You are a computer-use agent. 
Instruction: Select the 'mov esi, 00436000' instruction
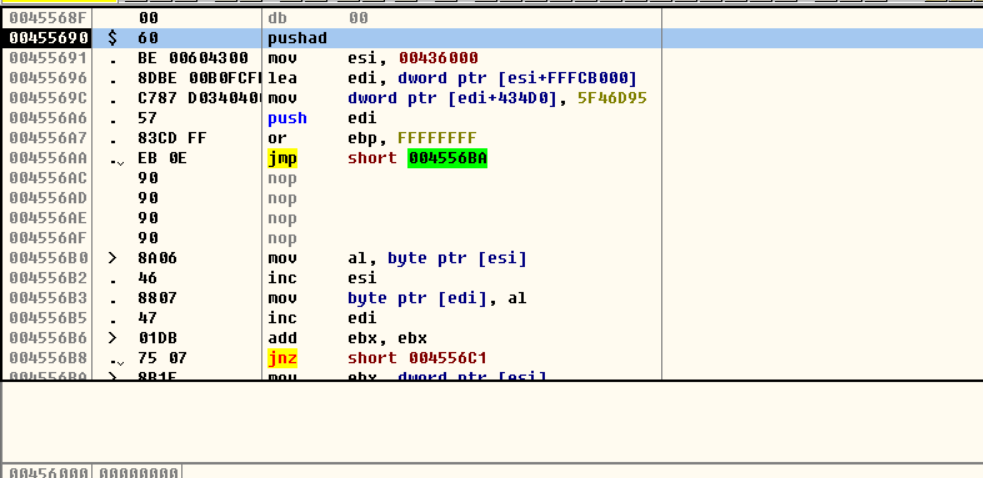(372, 58)
